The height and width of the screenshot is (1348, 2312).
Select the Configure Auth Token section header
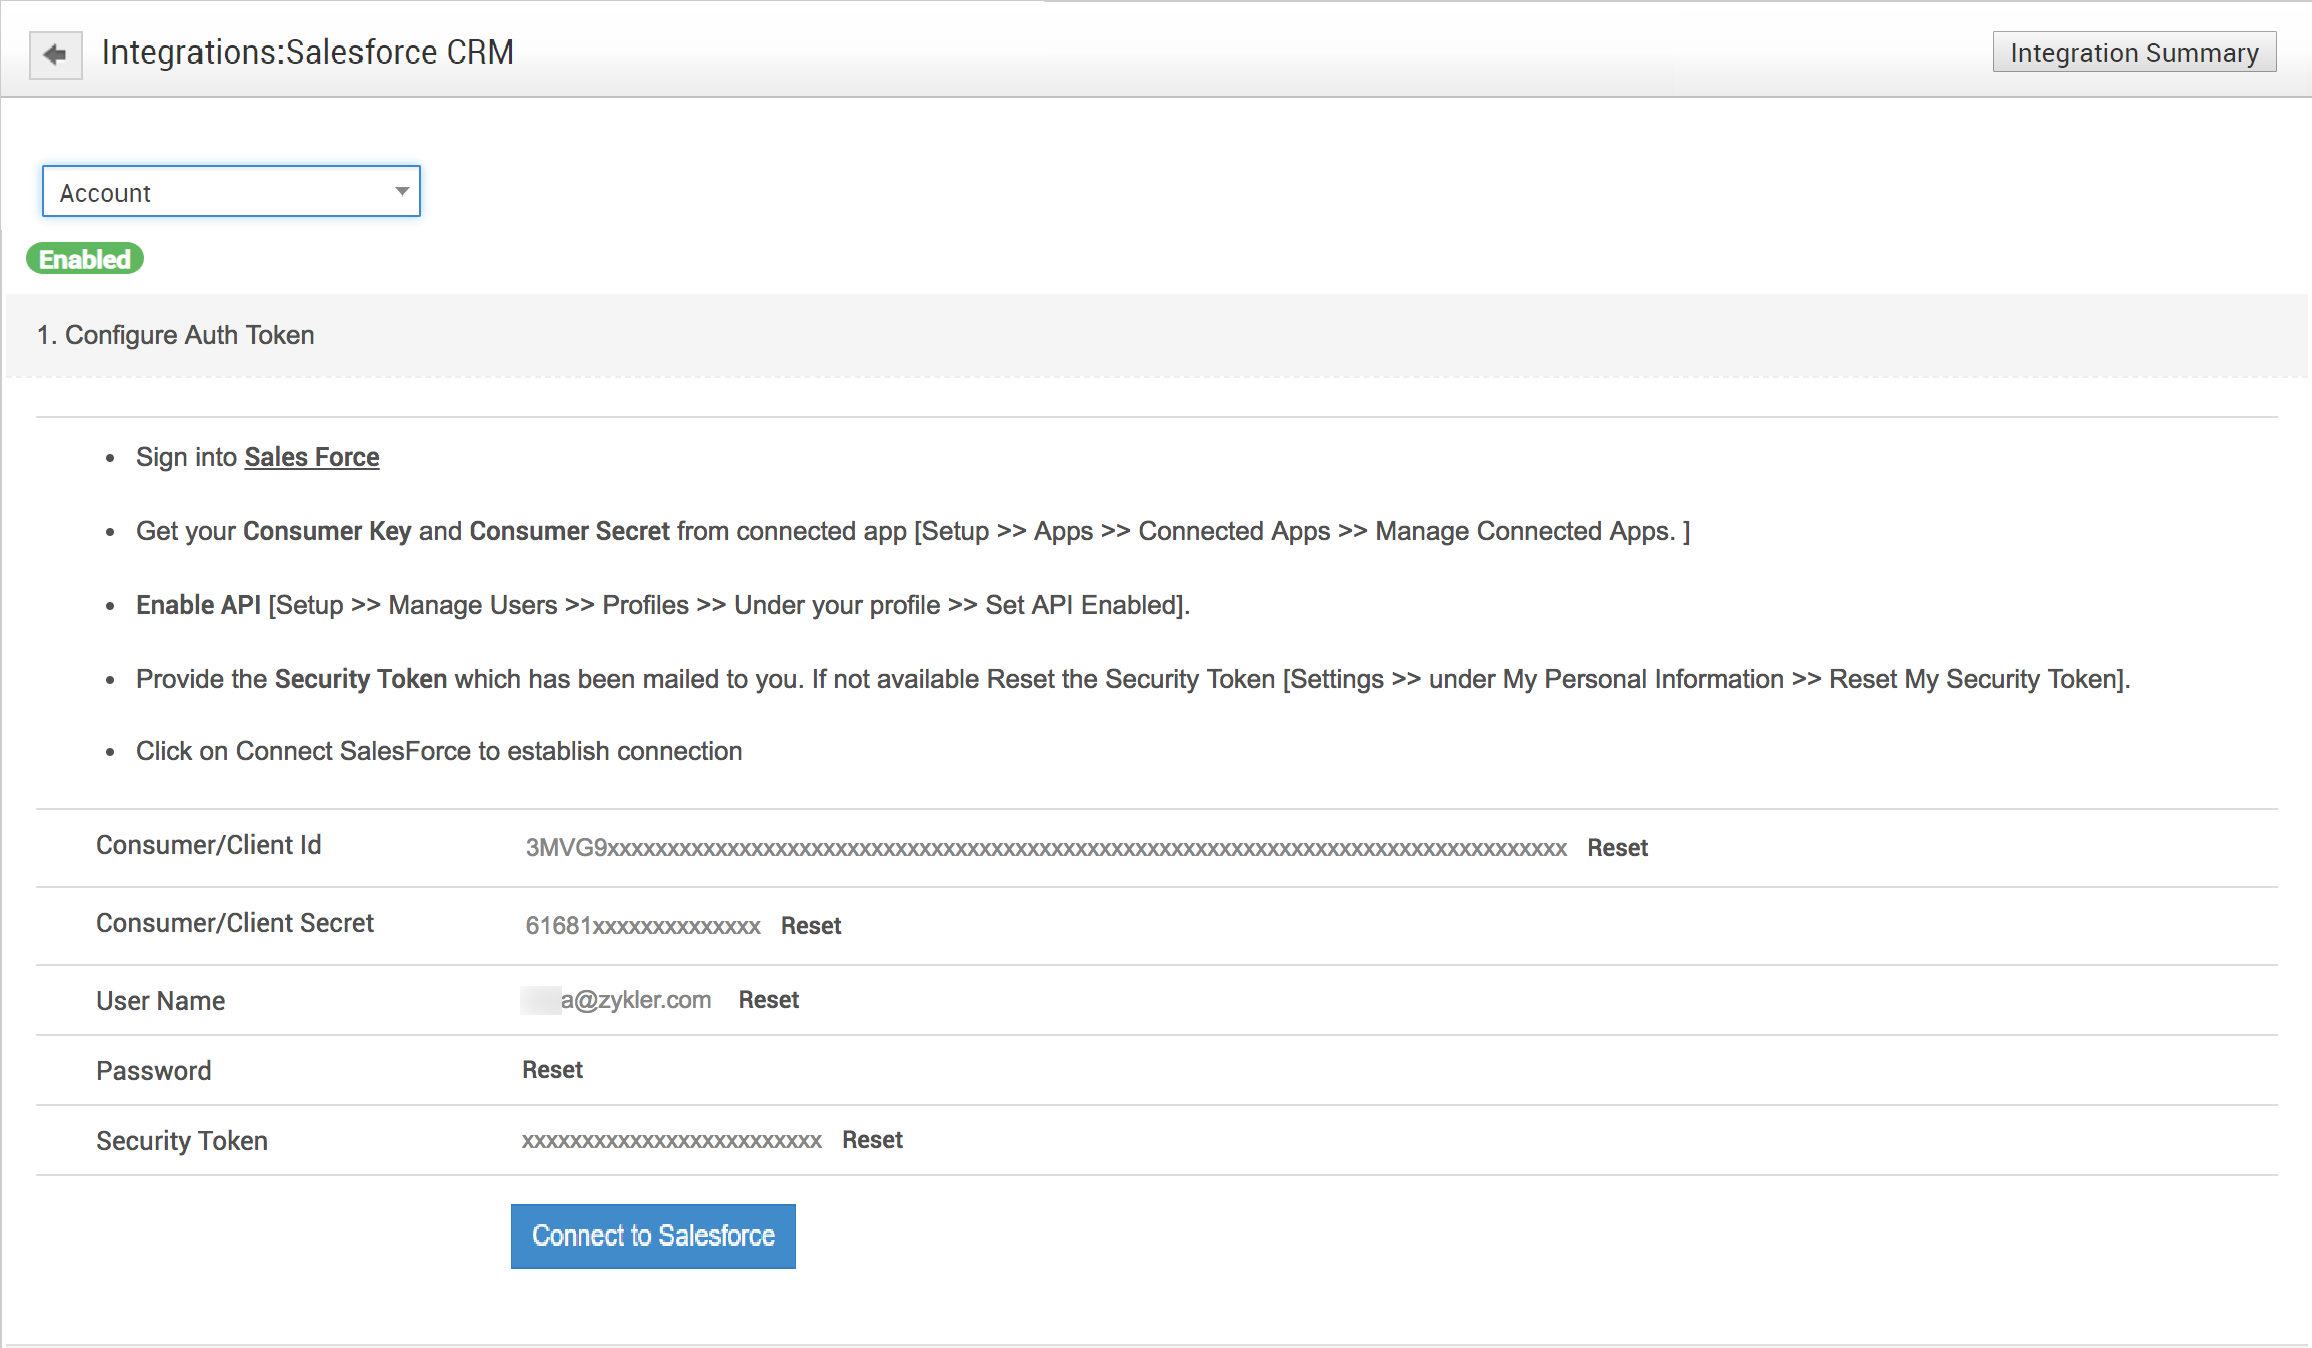(176, 335)
